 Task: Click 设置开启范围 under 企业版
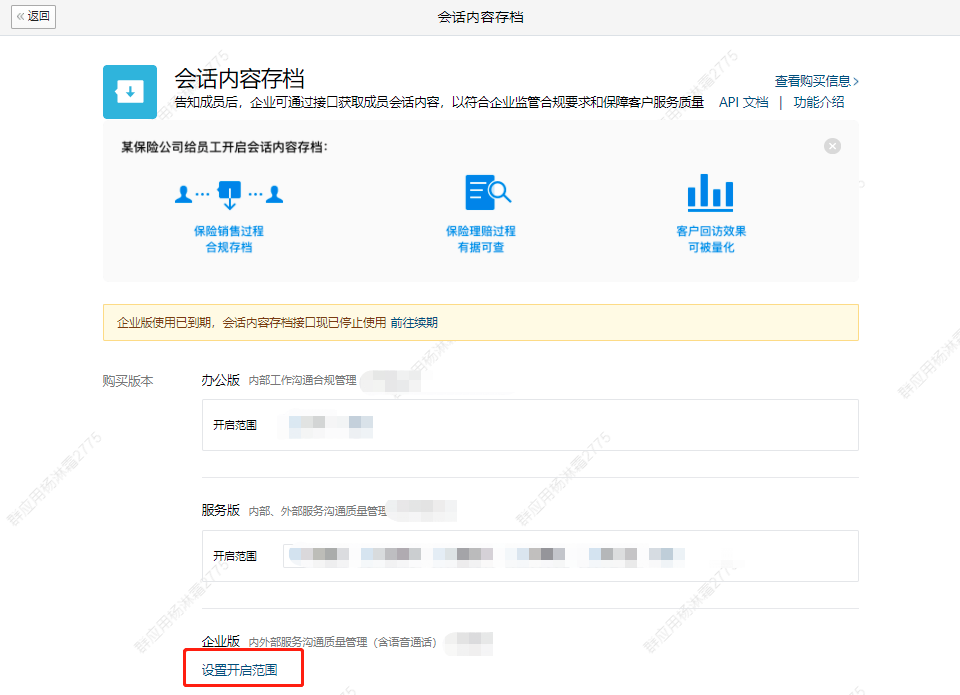click(x=240, y=669)
